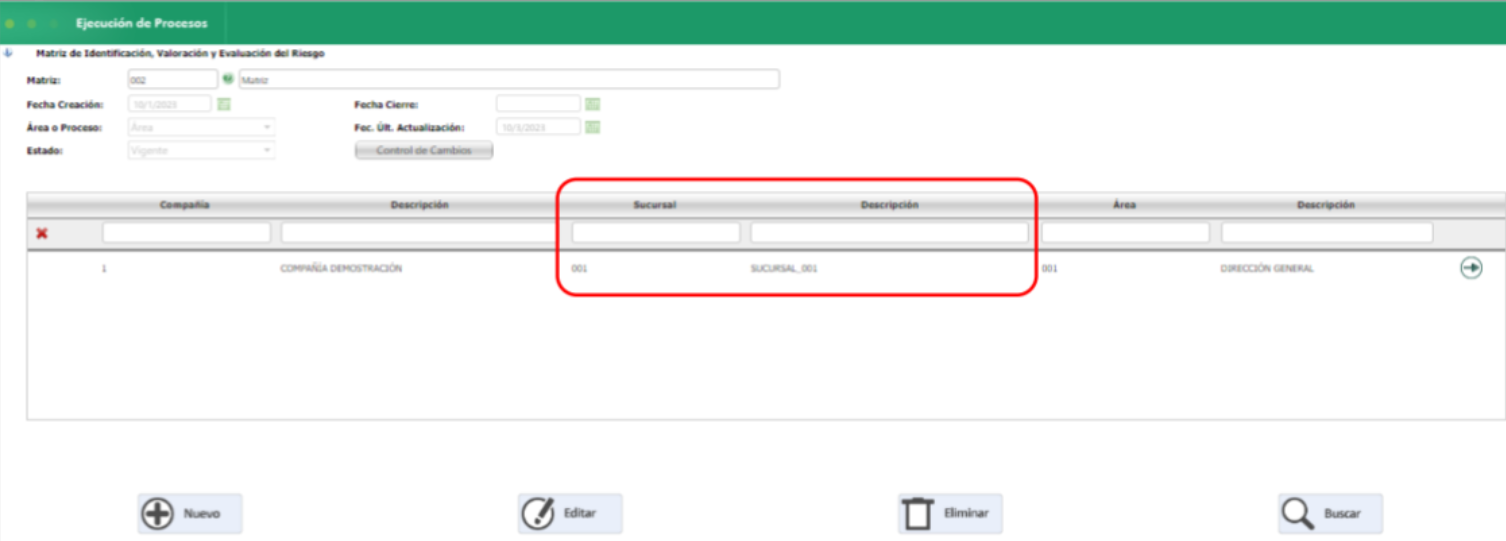Click the Compañía column header
The image size is (1506, 541).
coord(185,205)
